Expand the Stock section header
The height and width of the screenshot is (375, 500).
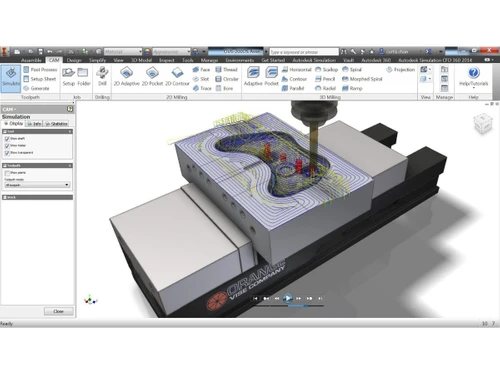37,197
